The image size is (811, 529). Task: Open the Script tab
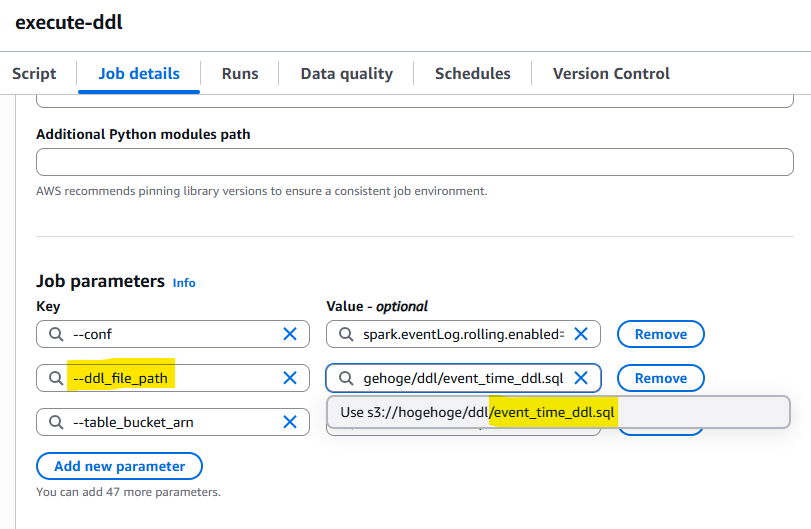(34, 73)
